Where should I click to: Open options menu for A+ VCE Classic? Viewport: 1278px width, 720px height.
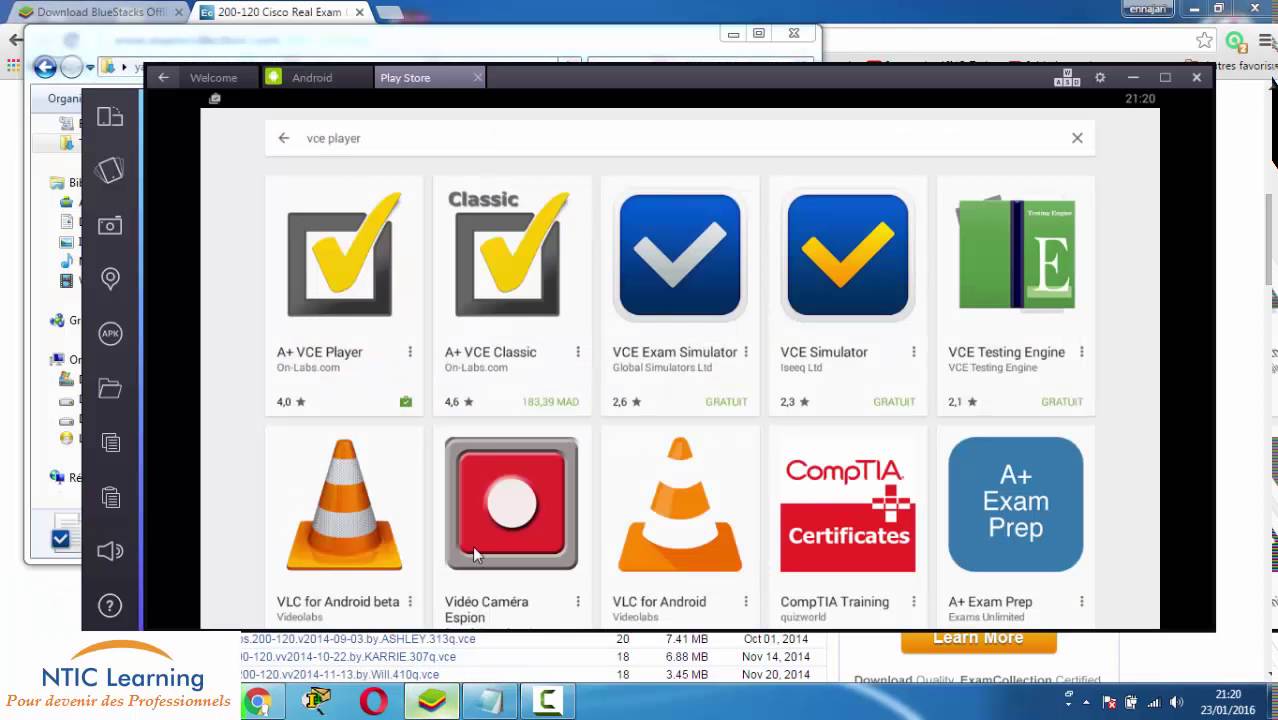(x=578, y=352)
